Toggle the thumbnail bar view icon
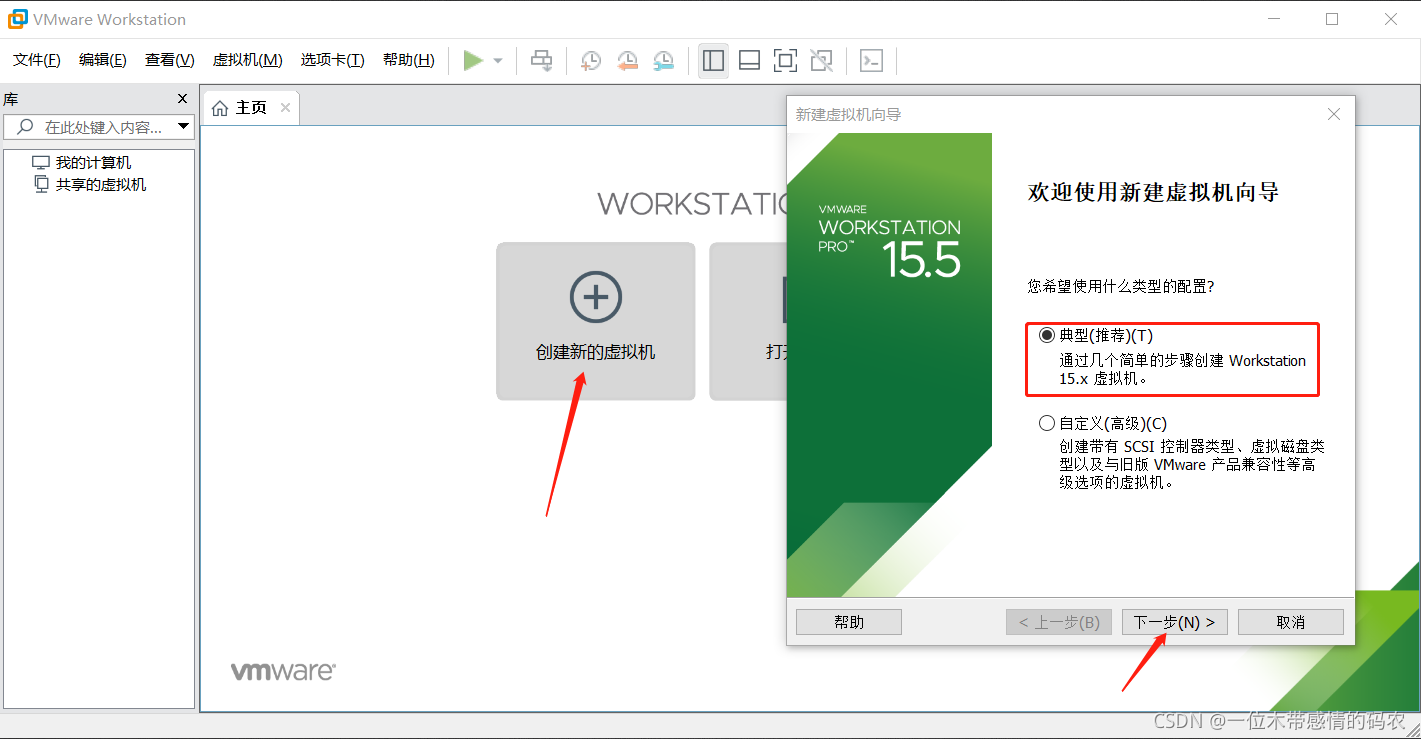Screen dimensions: 1421x739 [749, 61]
